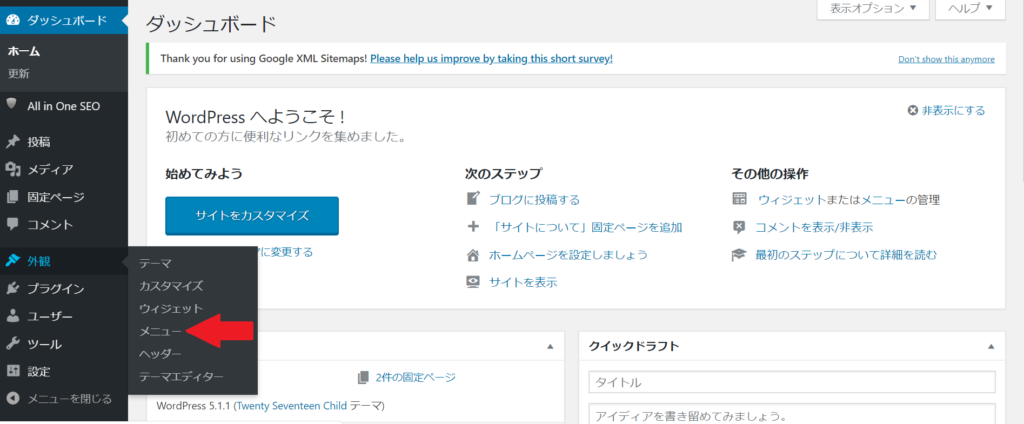1024x424 pixels.
Task: Open the short survey link in notice
Action: click(x=491, y=58)
